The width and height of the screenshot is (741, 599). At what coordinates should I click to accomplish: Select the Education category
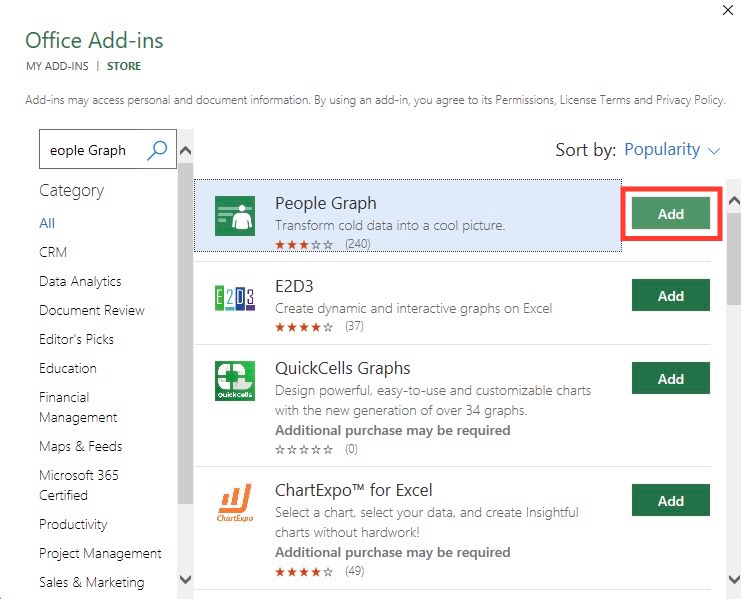point(68,368)
